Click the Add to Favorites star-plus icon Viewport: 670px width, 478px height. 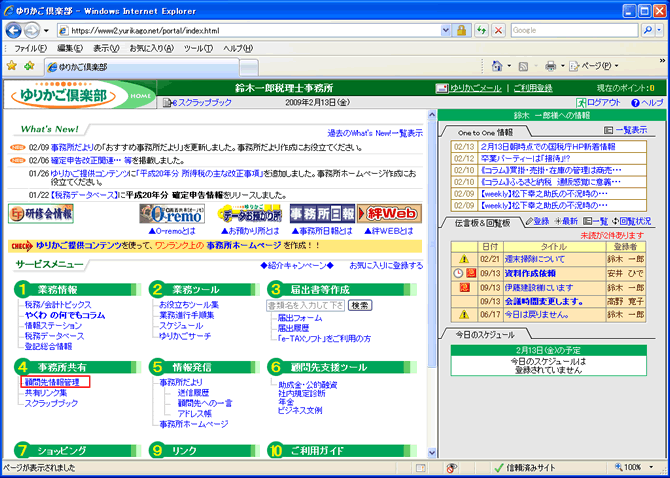(x=29, y=66)
